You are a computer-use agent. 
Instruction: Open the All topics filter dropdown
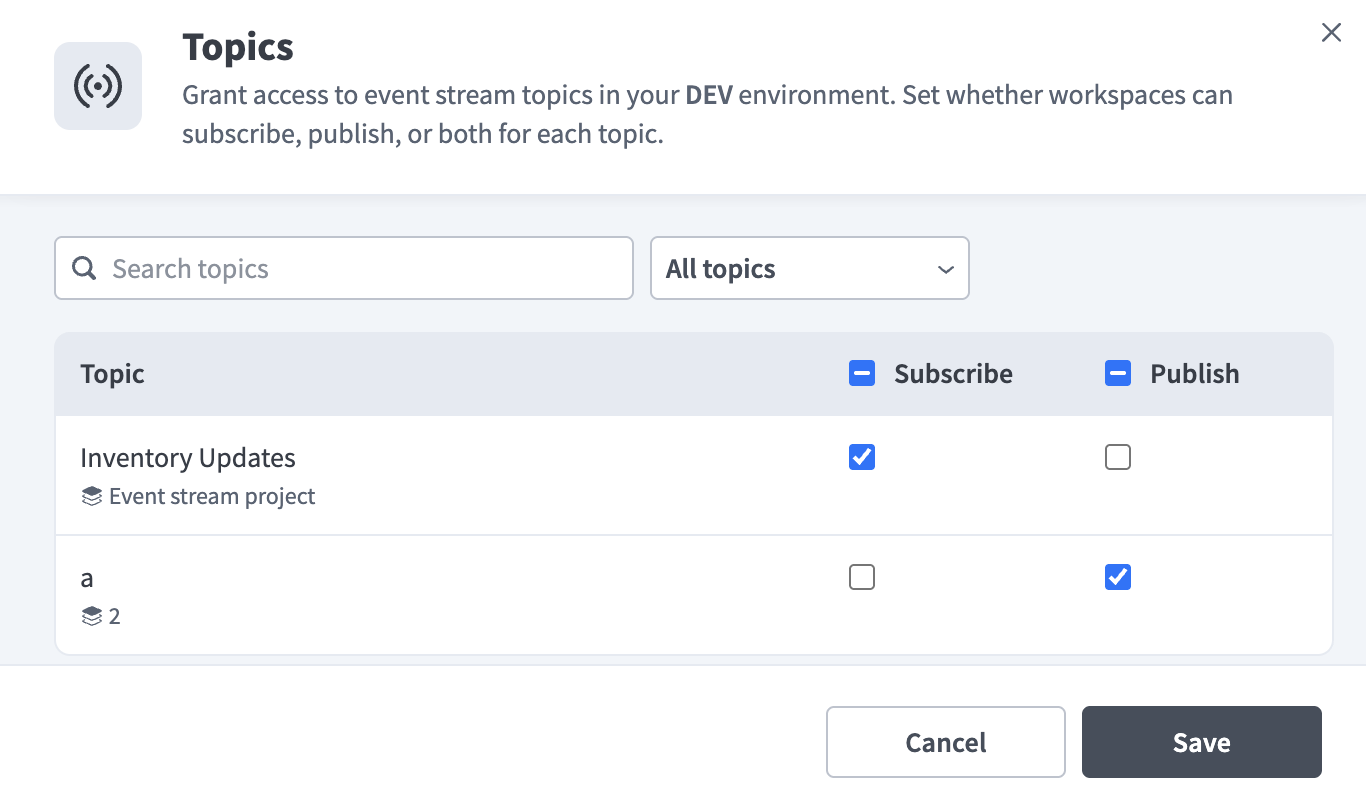coord(810,268)
